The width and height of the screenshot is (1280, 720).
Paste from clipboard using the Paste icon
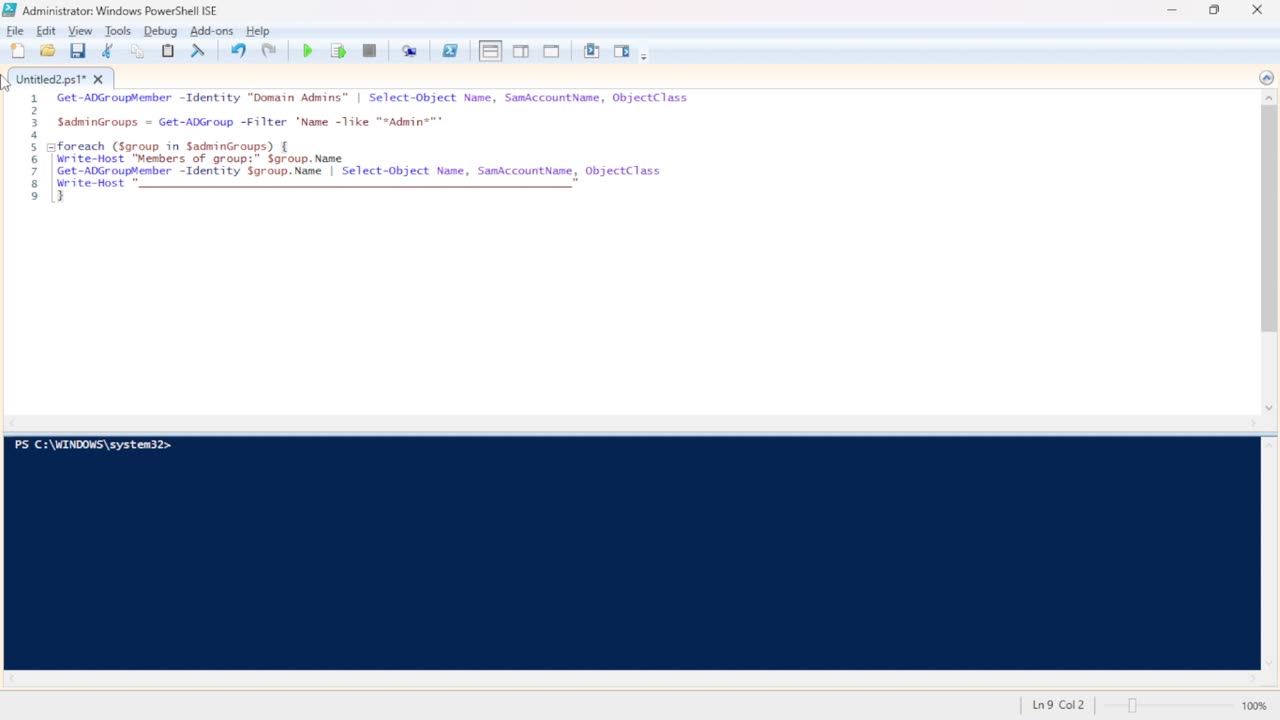[168, 51]
